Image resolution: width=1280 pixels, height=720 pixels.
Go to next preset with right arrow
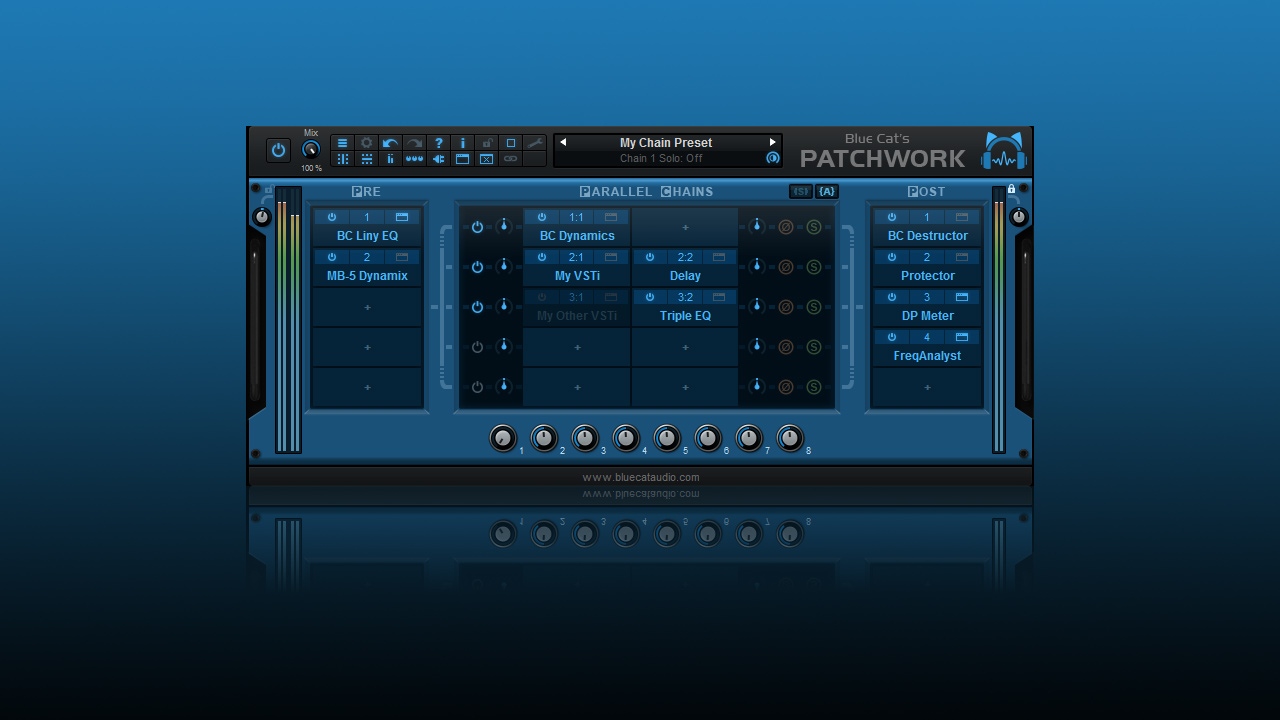(772, 142)
